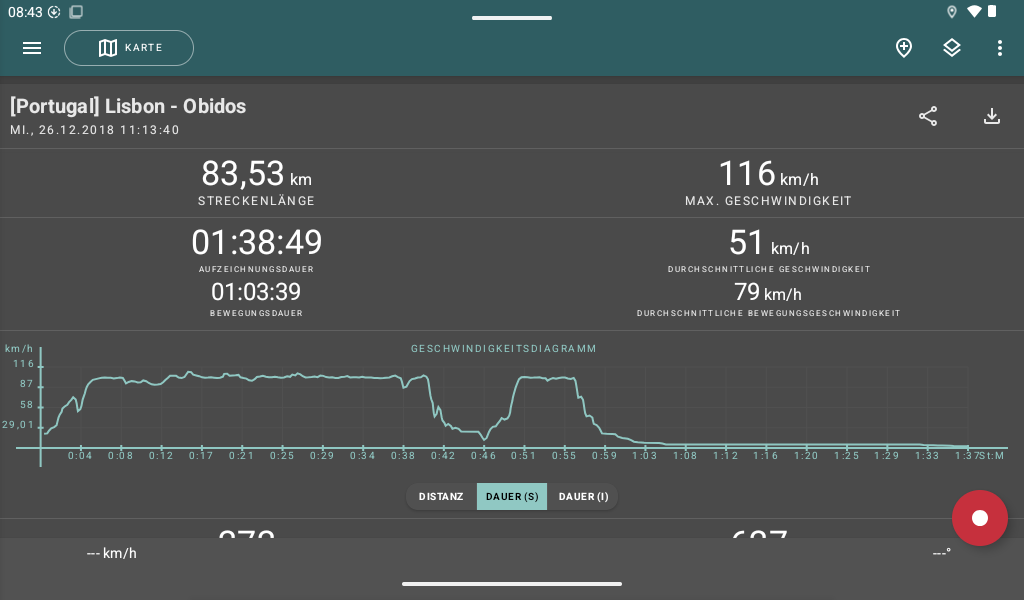Click the 01:38:49 Aufzeichnungsdauer value
Screen dimensions: 1024x600
(257, 243)
